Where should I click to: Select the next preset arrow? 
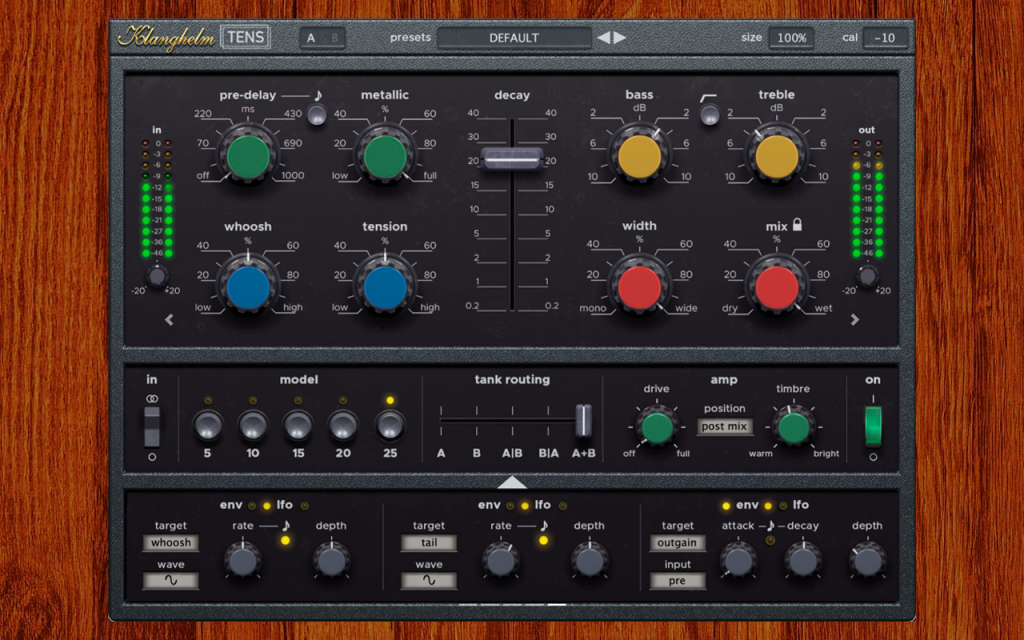point(619,38)
